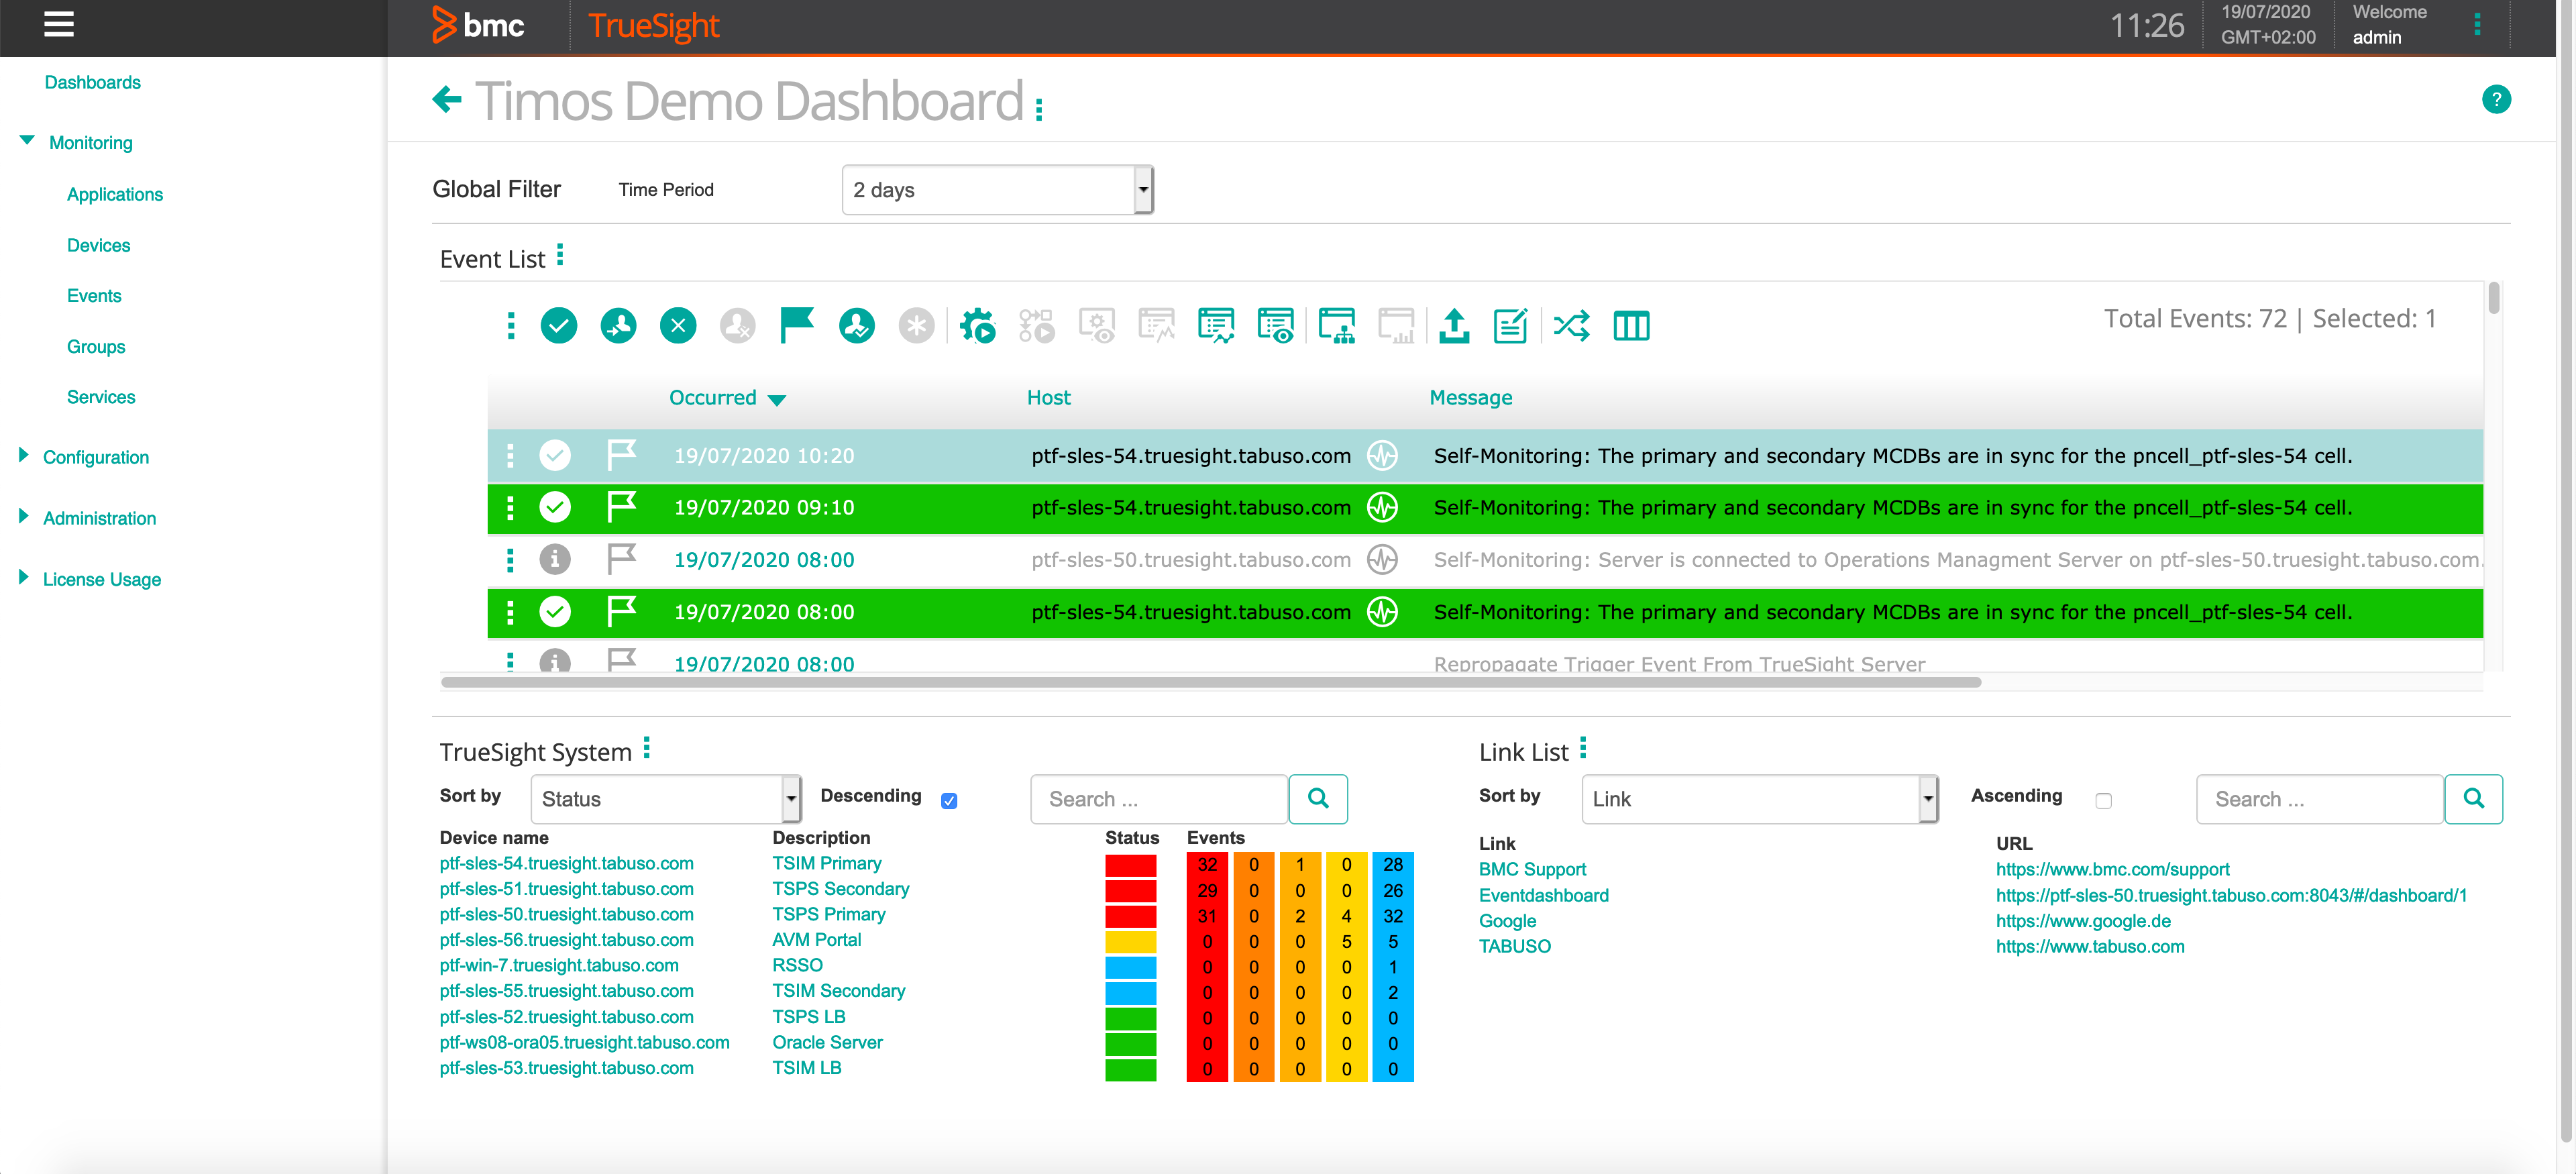This screenshot has width=2576, height=1174.
Task: Click the BMC Support link
Action: (x=1532, y=869)
